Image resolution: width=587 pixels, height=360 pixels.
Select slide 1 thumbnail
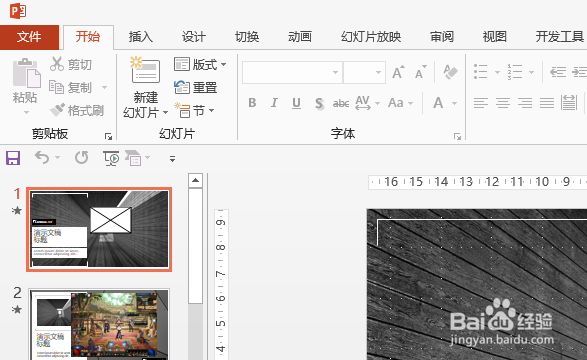tap(99, 229)
